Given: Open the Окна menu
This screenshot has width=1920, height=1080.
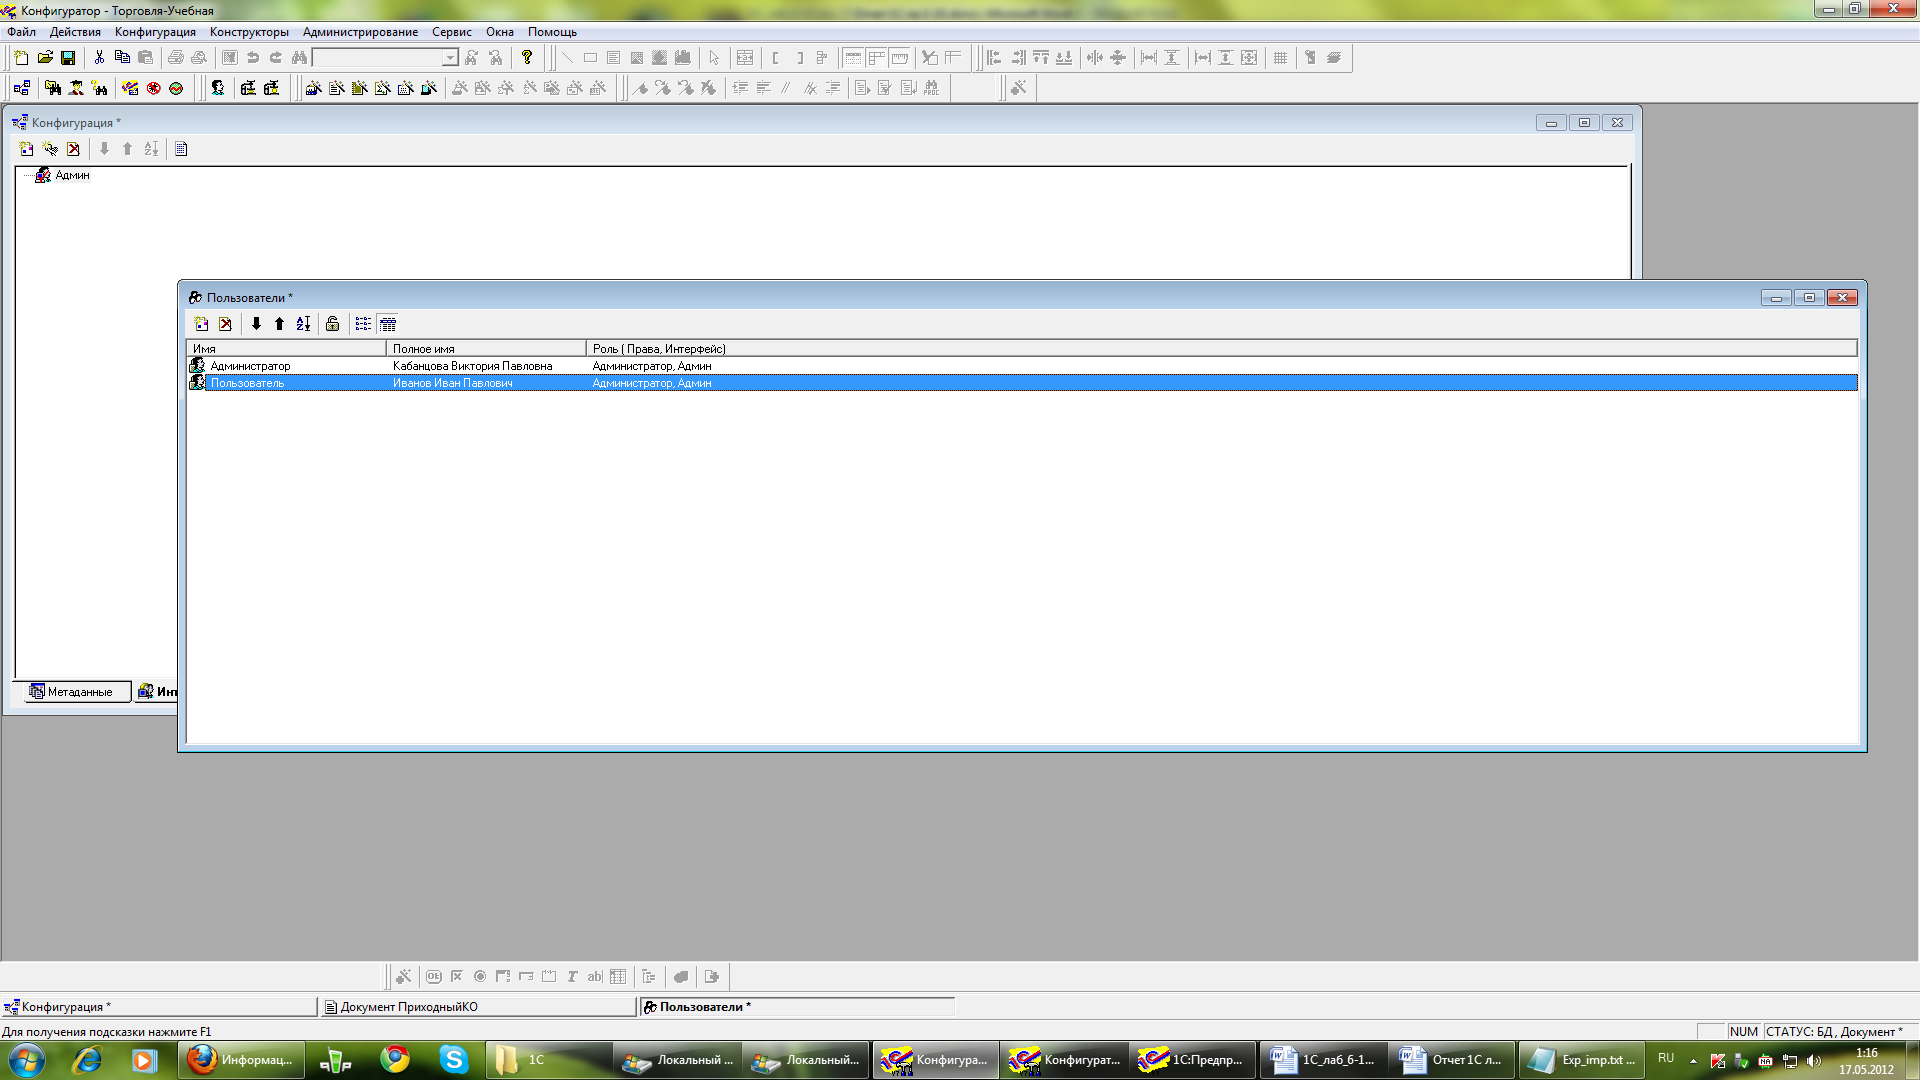Looking at the screenshot, I should [500, 32].
